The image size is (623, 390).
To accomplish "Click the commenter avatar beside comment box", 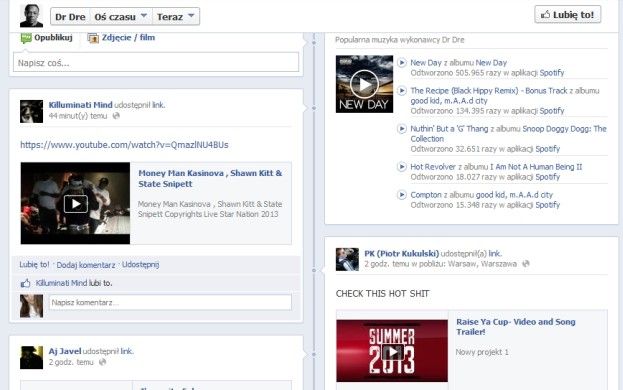I will (x=31, y=306).
